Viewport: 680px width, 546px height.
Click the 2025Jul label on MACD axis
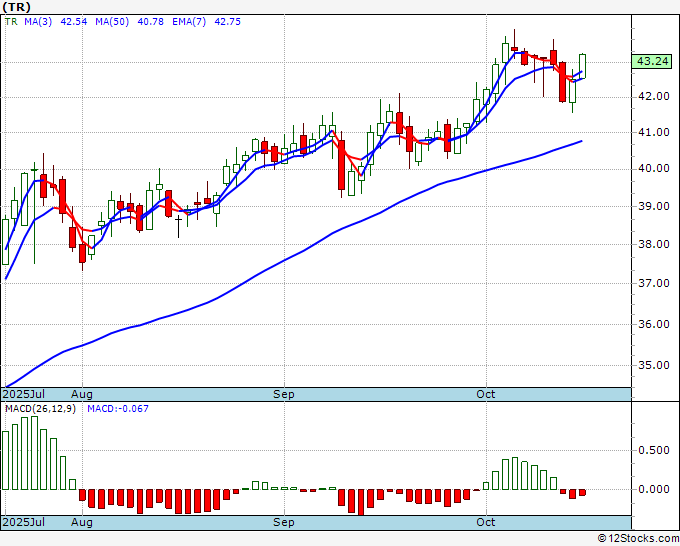point(24,522)
